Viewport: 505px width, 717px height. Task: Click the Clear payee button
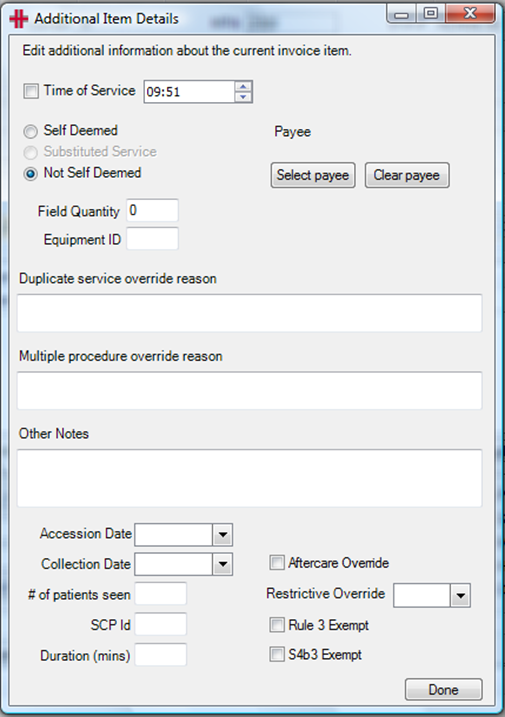pos(407,175)
